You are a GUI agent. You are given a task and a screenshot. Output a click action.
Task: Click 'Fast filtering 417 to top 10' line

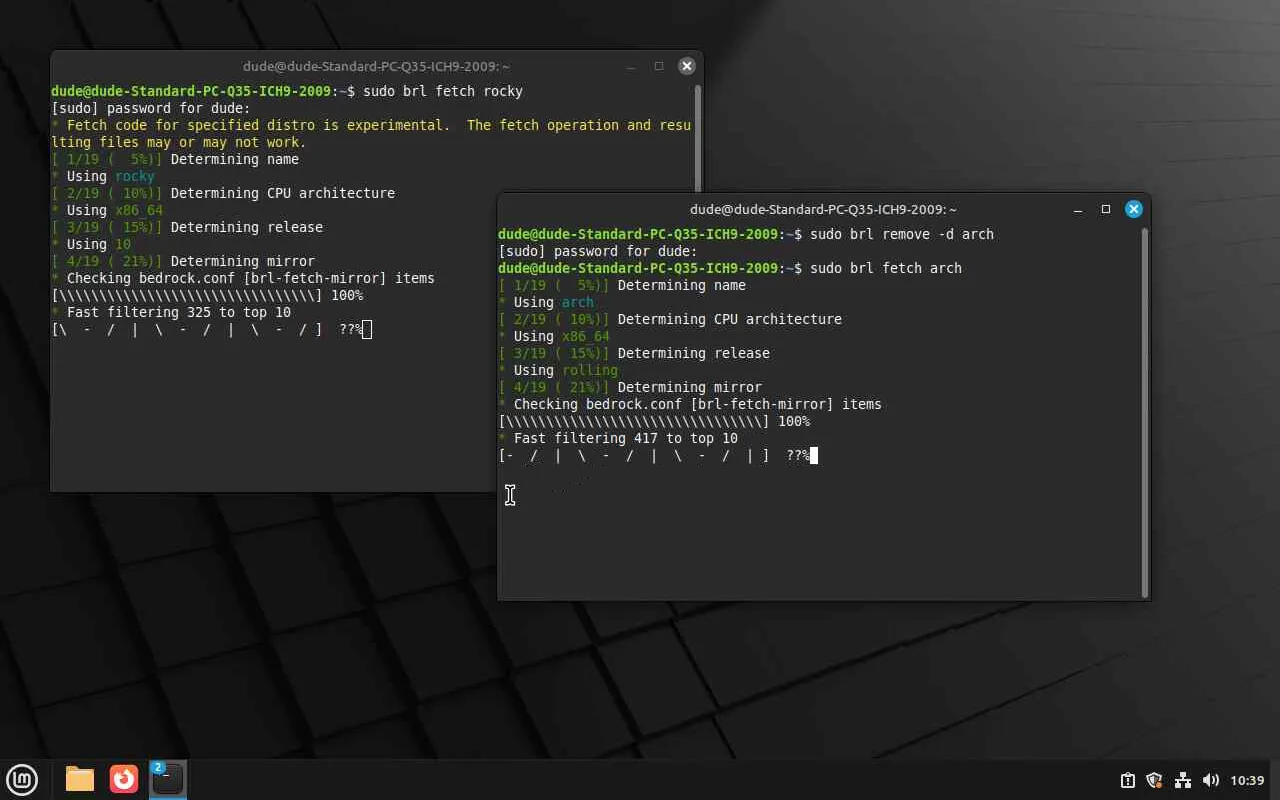coord(618,438)
